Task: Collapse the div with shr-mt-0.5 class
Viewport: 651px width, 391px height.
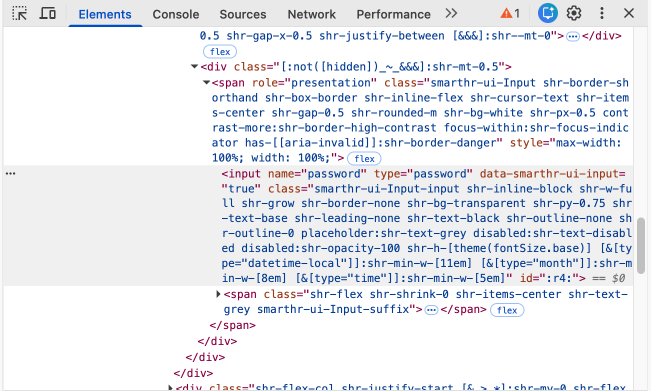Action: [x=194, y=66]
